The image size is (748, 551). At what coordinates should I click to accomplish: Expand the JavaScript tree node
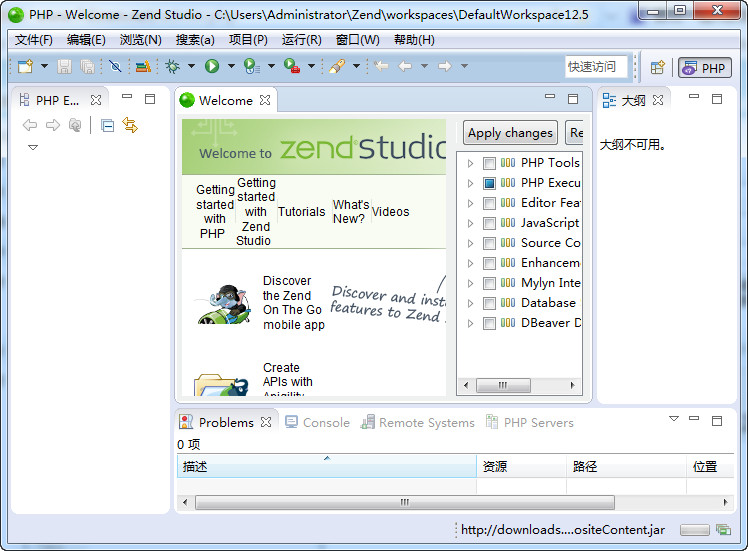pyautogui.click(x=470, y=224)
